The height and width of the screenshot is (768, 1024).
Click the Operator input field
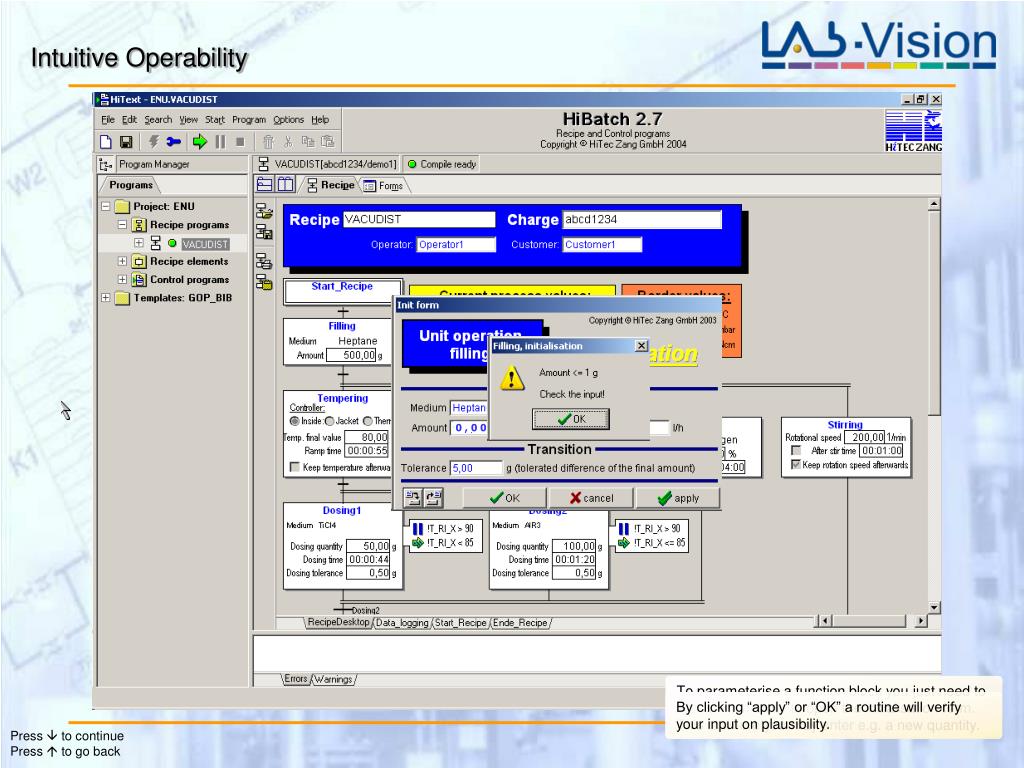pos(456,245)
